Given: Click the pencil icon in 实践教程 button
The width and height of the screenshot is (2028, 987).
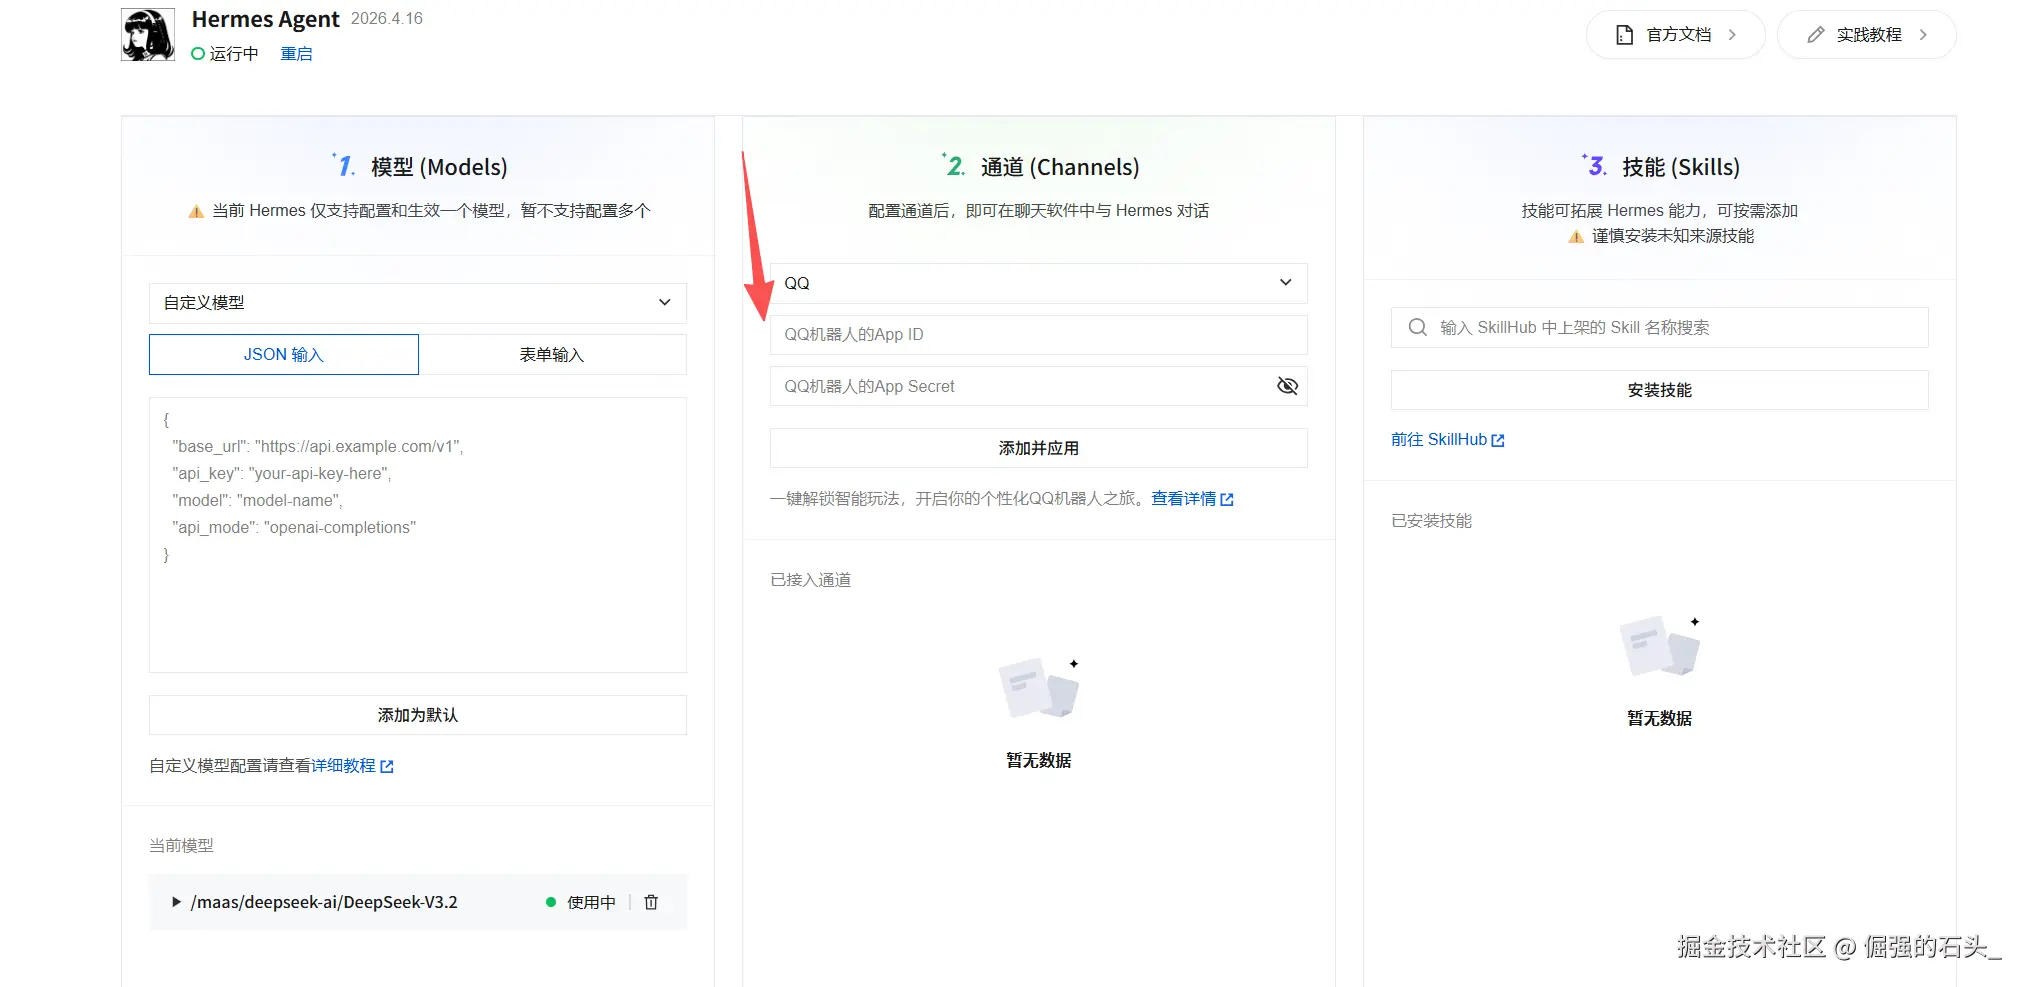Looking at the screenshot, I should click(x=1815, y=35).
